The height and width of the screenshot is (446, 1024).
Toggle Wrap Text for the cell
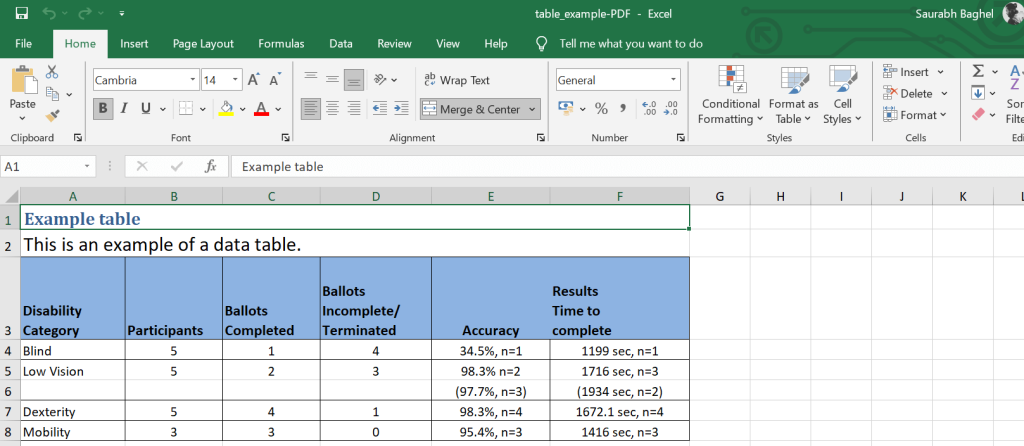click(456, 80)
